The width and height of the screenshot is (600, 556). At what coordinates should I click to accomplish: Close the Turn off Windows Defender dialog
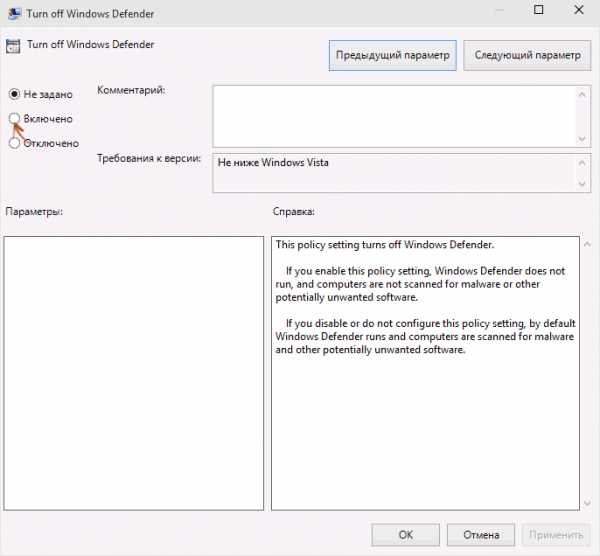click(x=579, y=10)
